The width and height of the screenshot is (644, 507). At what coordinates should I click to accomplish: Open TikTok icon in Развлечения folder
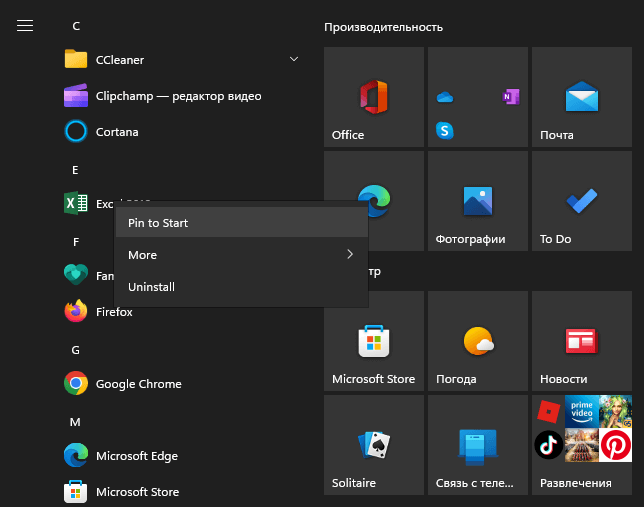(x=548, y=445)
